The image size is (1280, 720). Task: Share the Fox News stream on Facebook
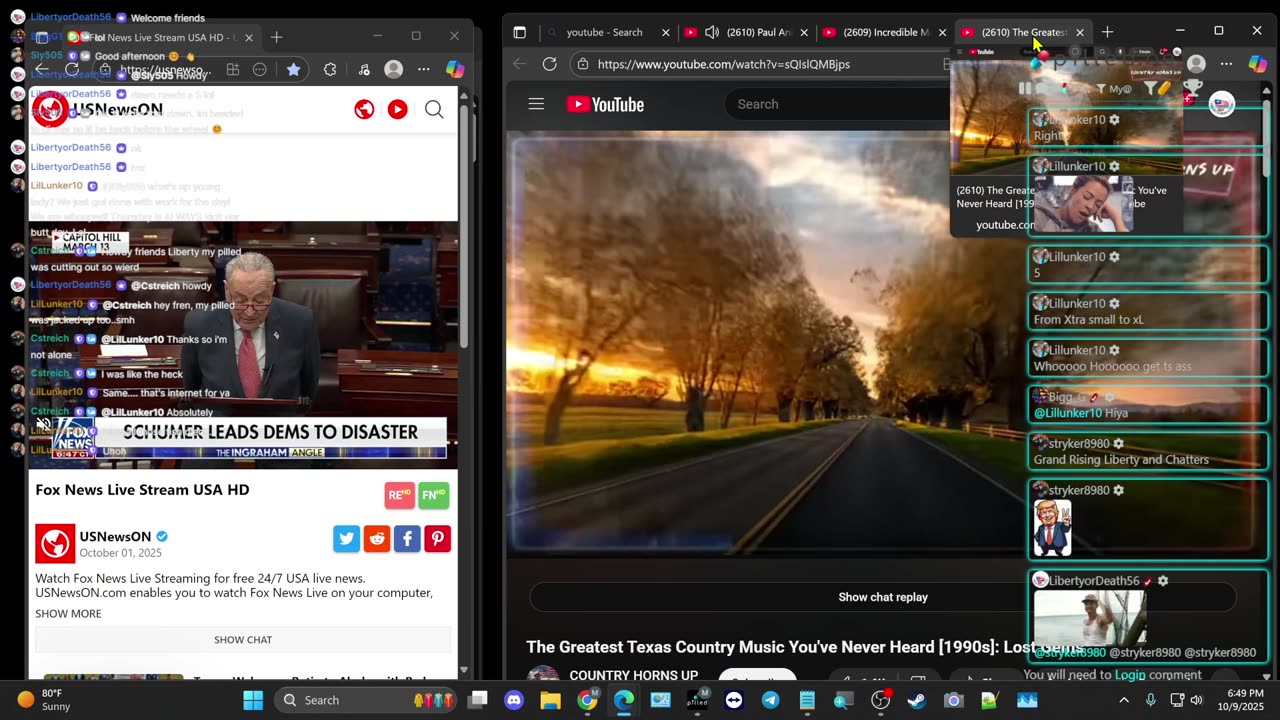pos(407,539)
